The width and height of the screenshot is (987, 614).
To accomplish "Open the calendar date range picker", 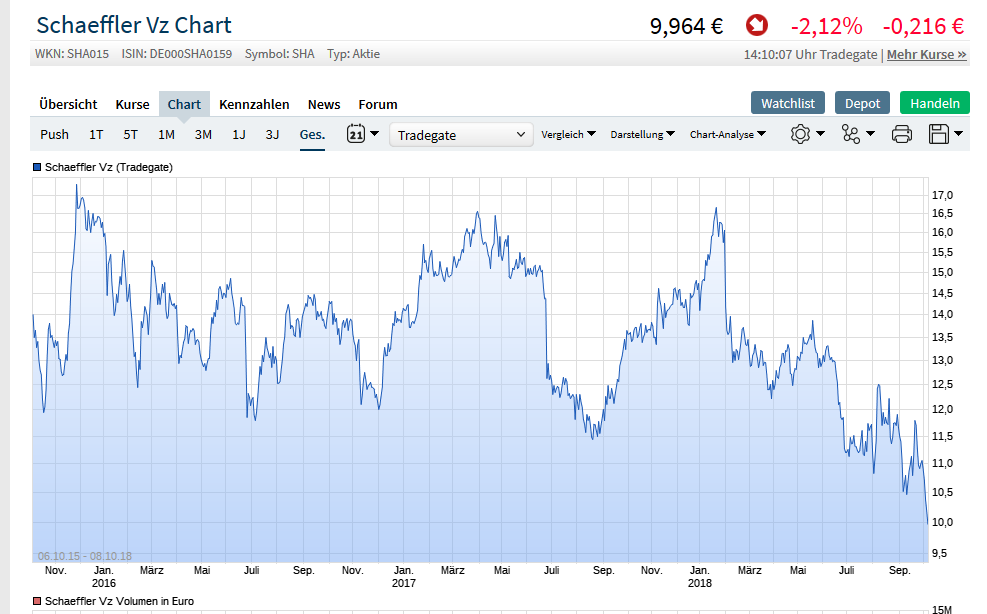I will coord(356,134).
